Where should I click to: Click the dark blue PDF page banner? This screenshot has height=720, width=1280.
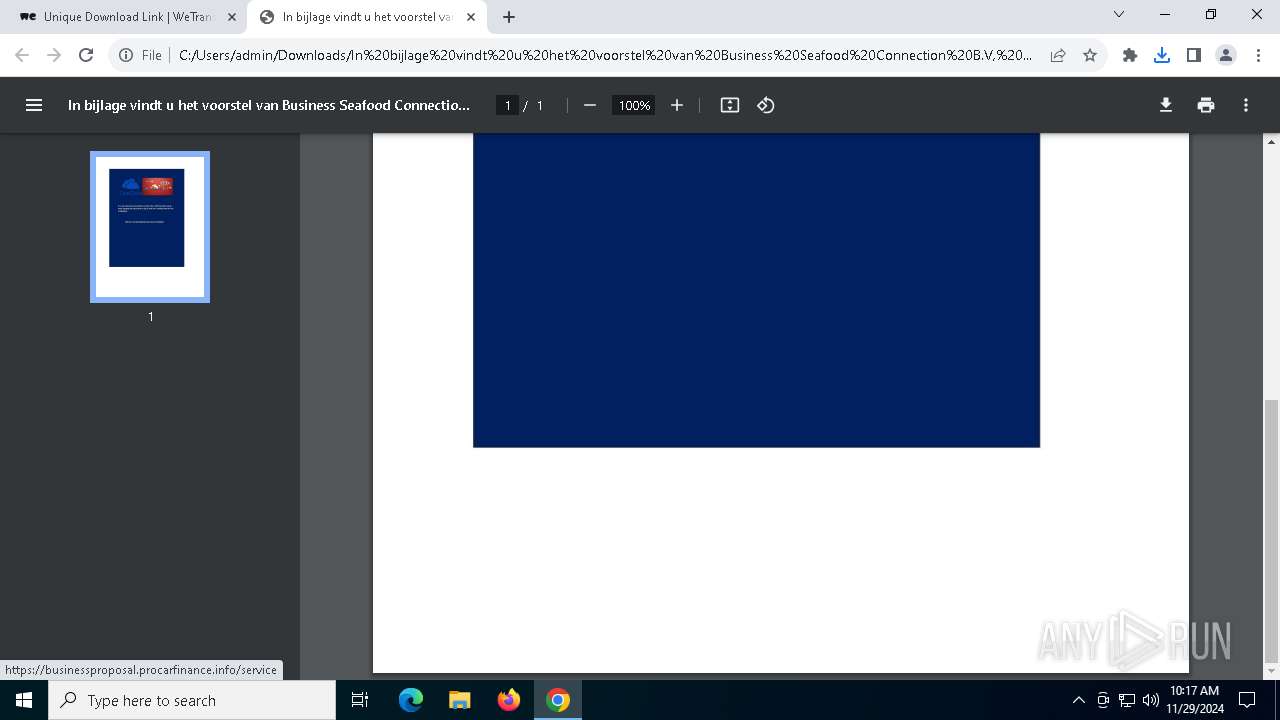tap(756, 290)
